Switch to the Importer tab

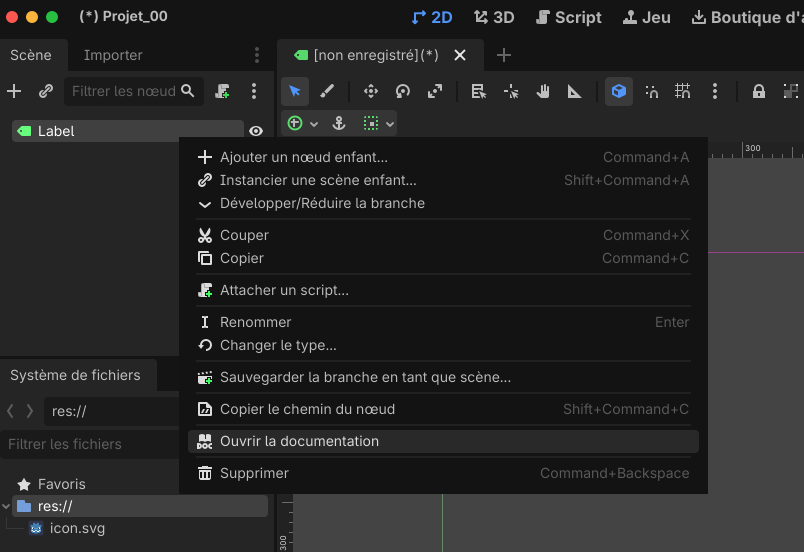(x=113, y=55)
